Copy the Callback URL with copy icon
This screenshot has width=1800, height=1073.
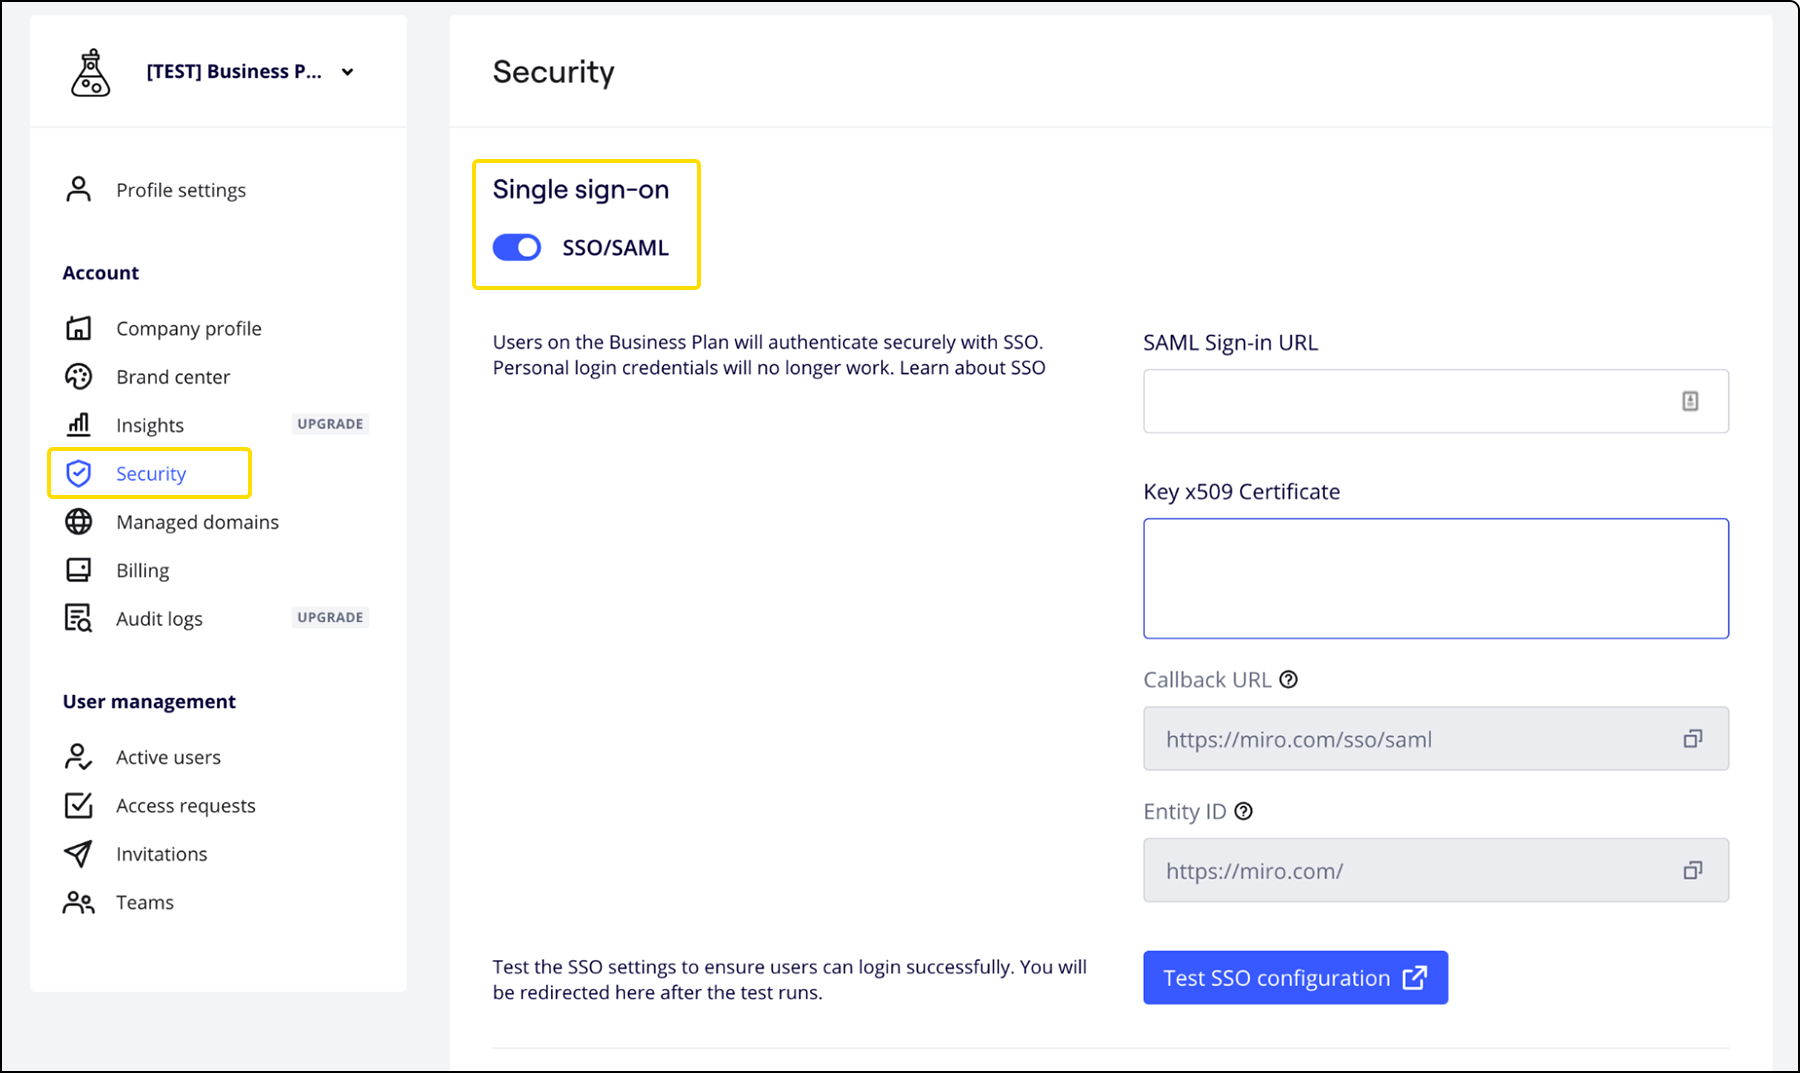1692,739
